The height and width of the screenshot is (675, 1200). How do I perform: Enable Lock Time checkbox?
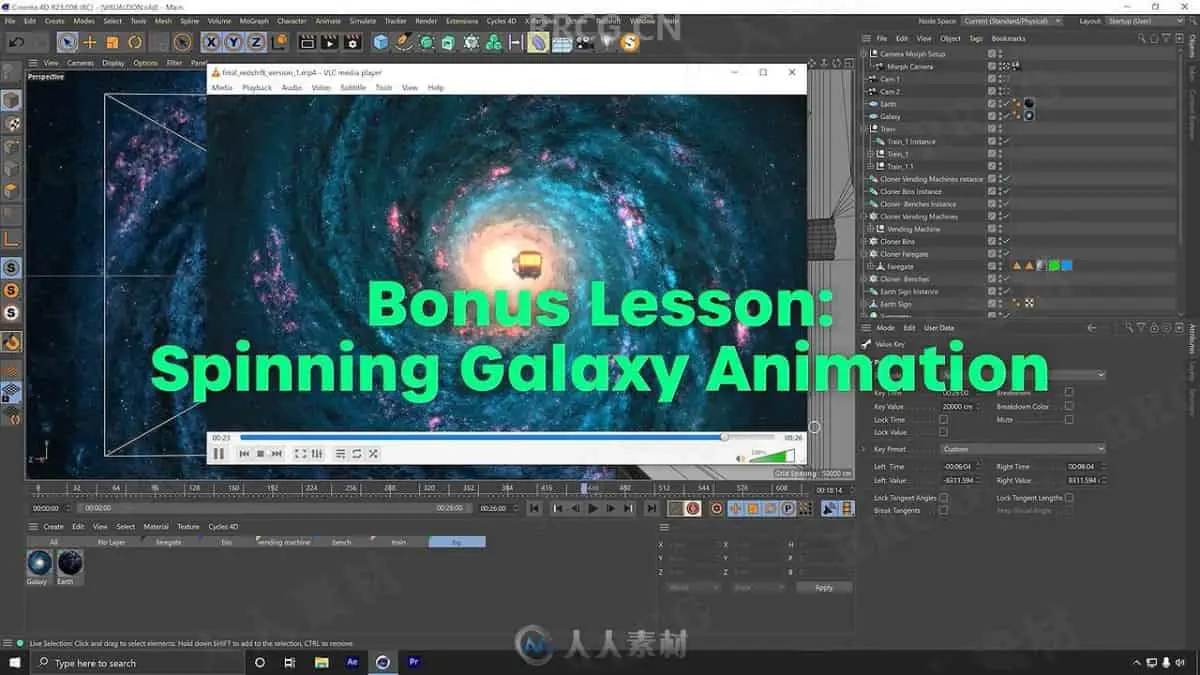[943, 420]
